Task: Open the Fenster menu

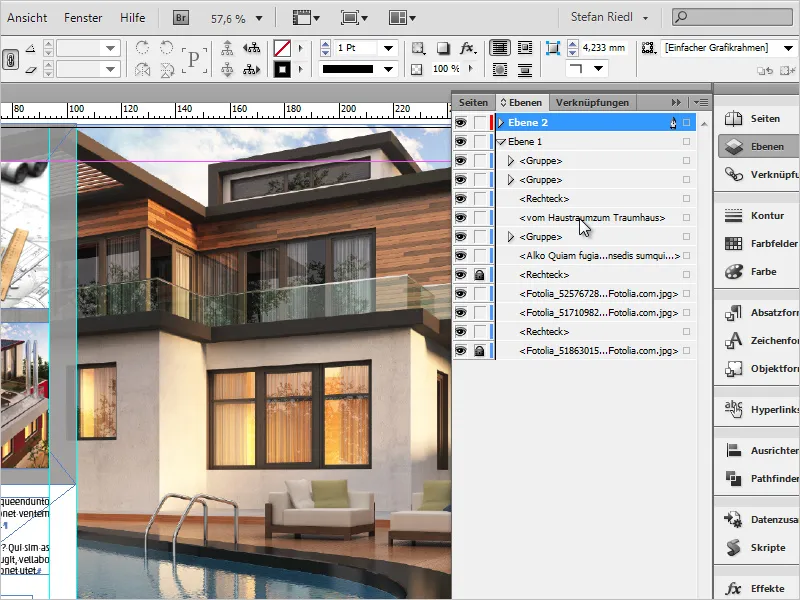Action: click(83, 18)
